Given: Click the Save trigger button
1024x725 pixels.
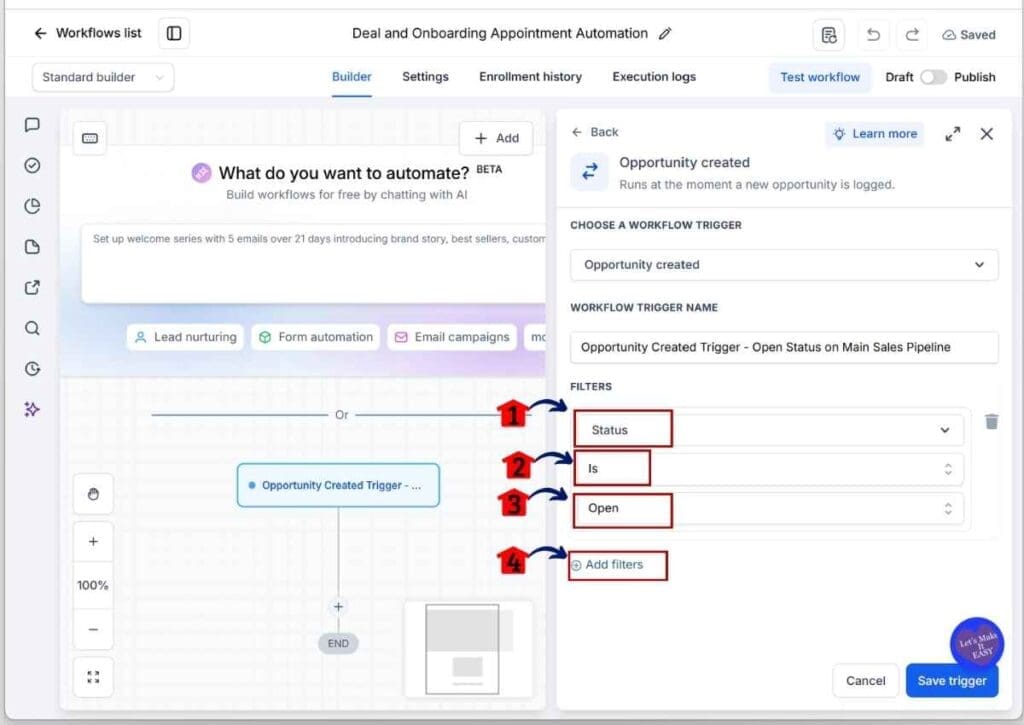Looking at the screenshot, I should click(x=952, y=681).
